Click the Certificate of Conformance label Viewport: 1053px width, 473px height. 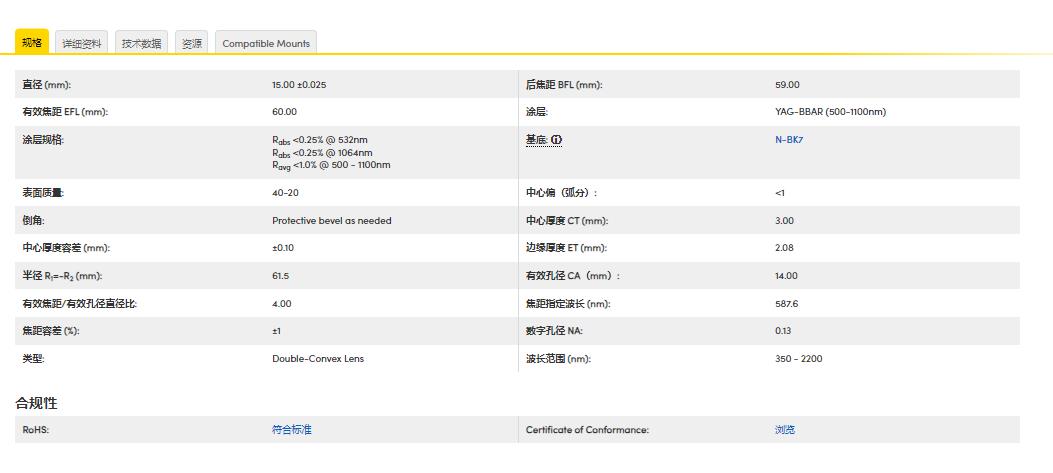tap(587, 430)
